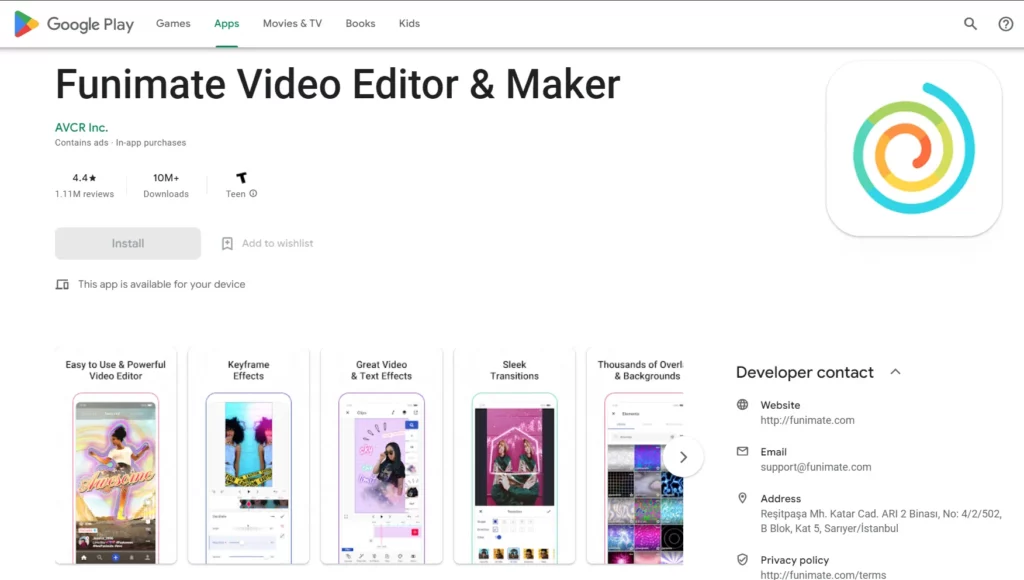Screen dimensions: 1024x580
Task: Click the 1.11M reviews text
Action: click(x=84, y=194)
